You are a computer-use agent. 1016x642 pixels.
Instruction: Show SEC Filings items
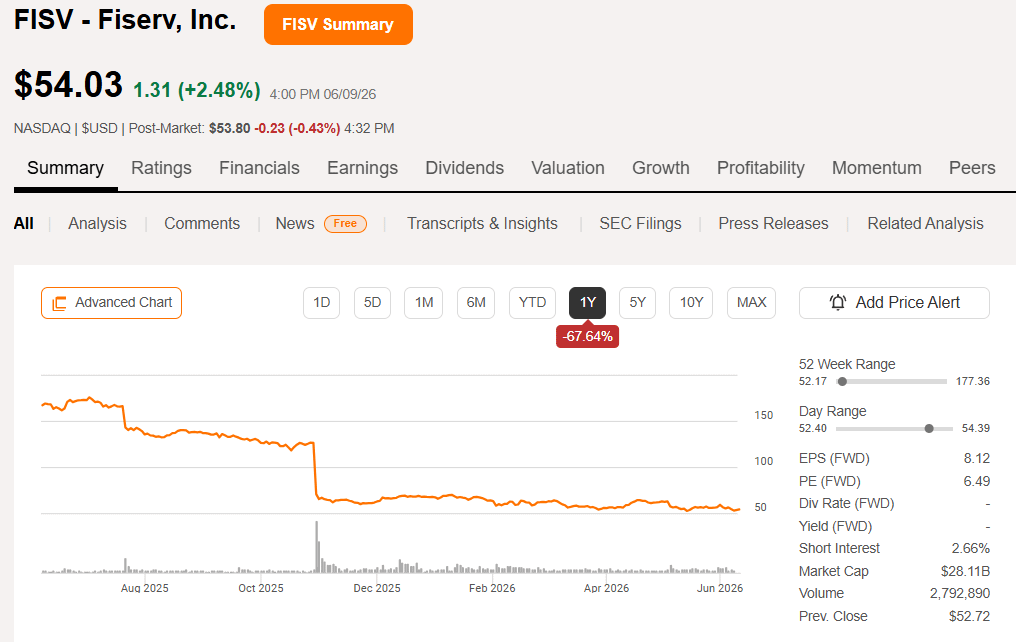[x=640, y=224]
